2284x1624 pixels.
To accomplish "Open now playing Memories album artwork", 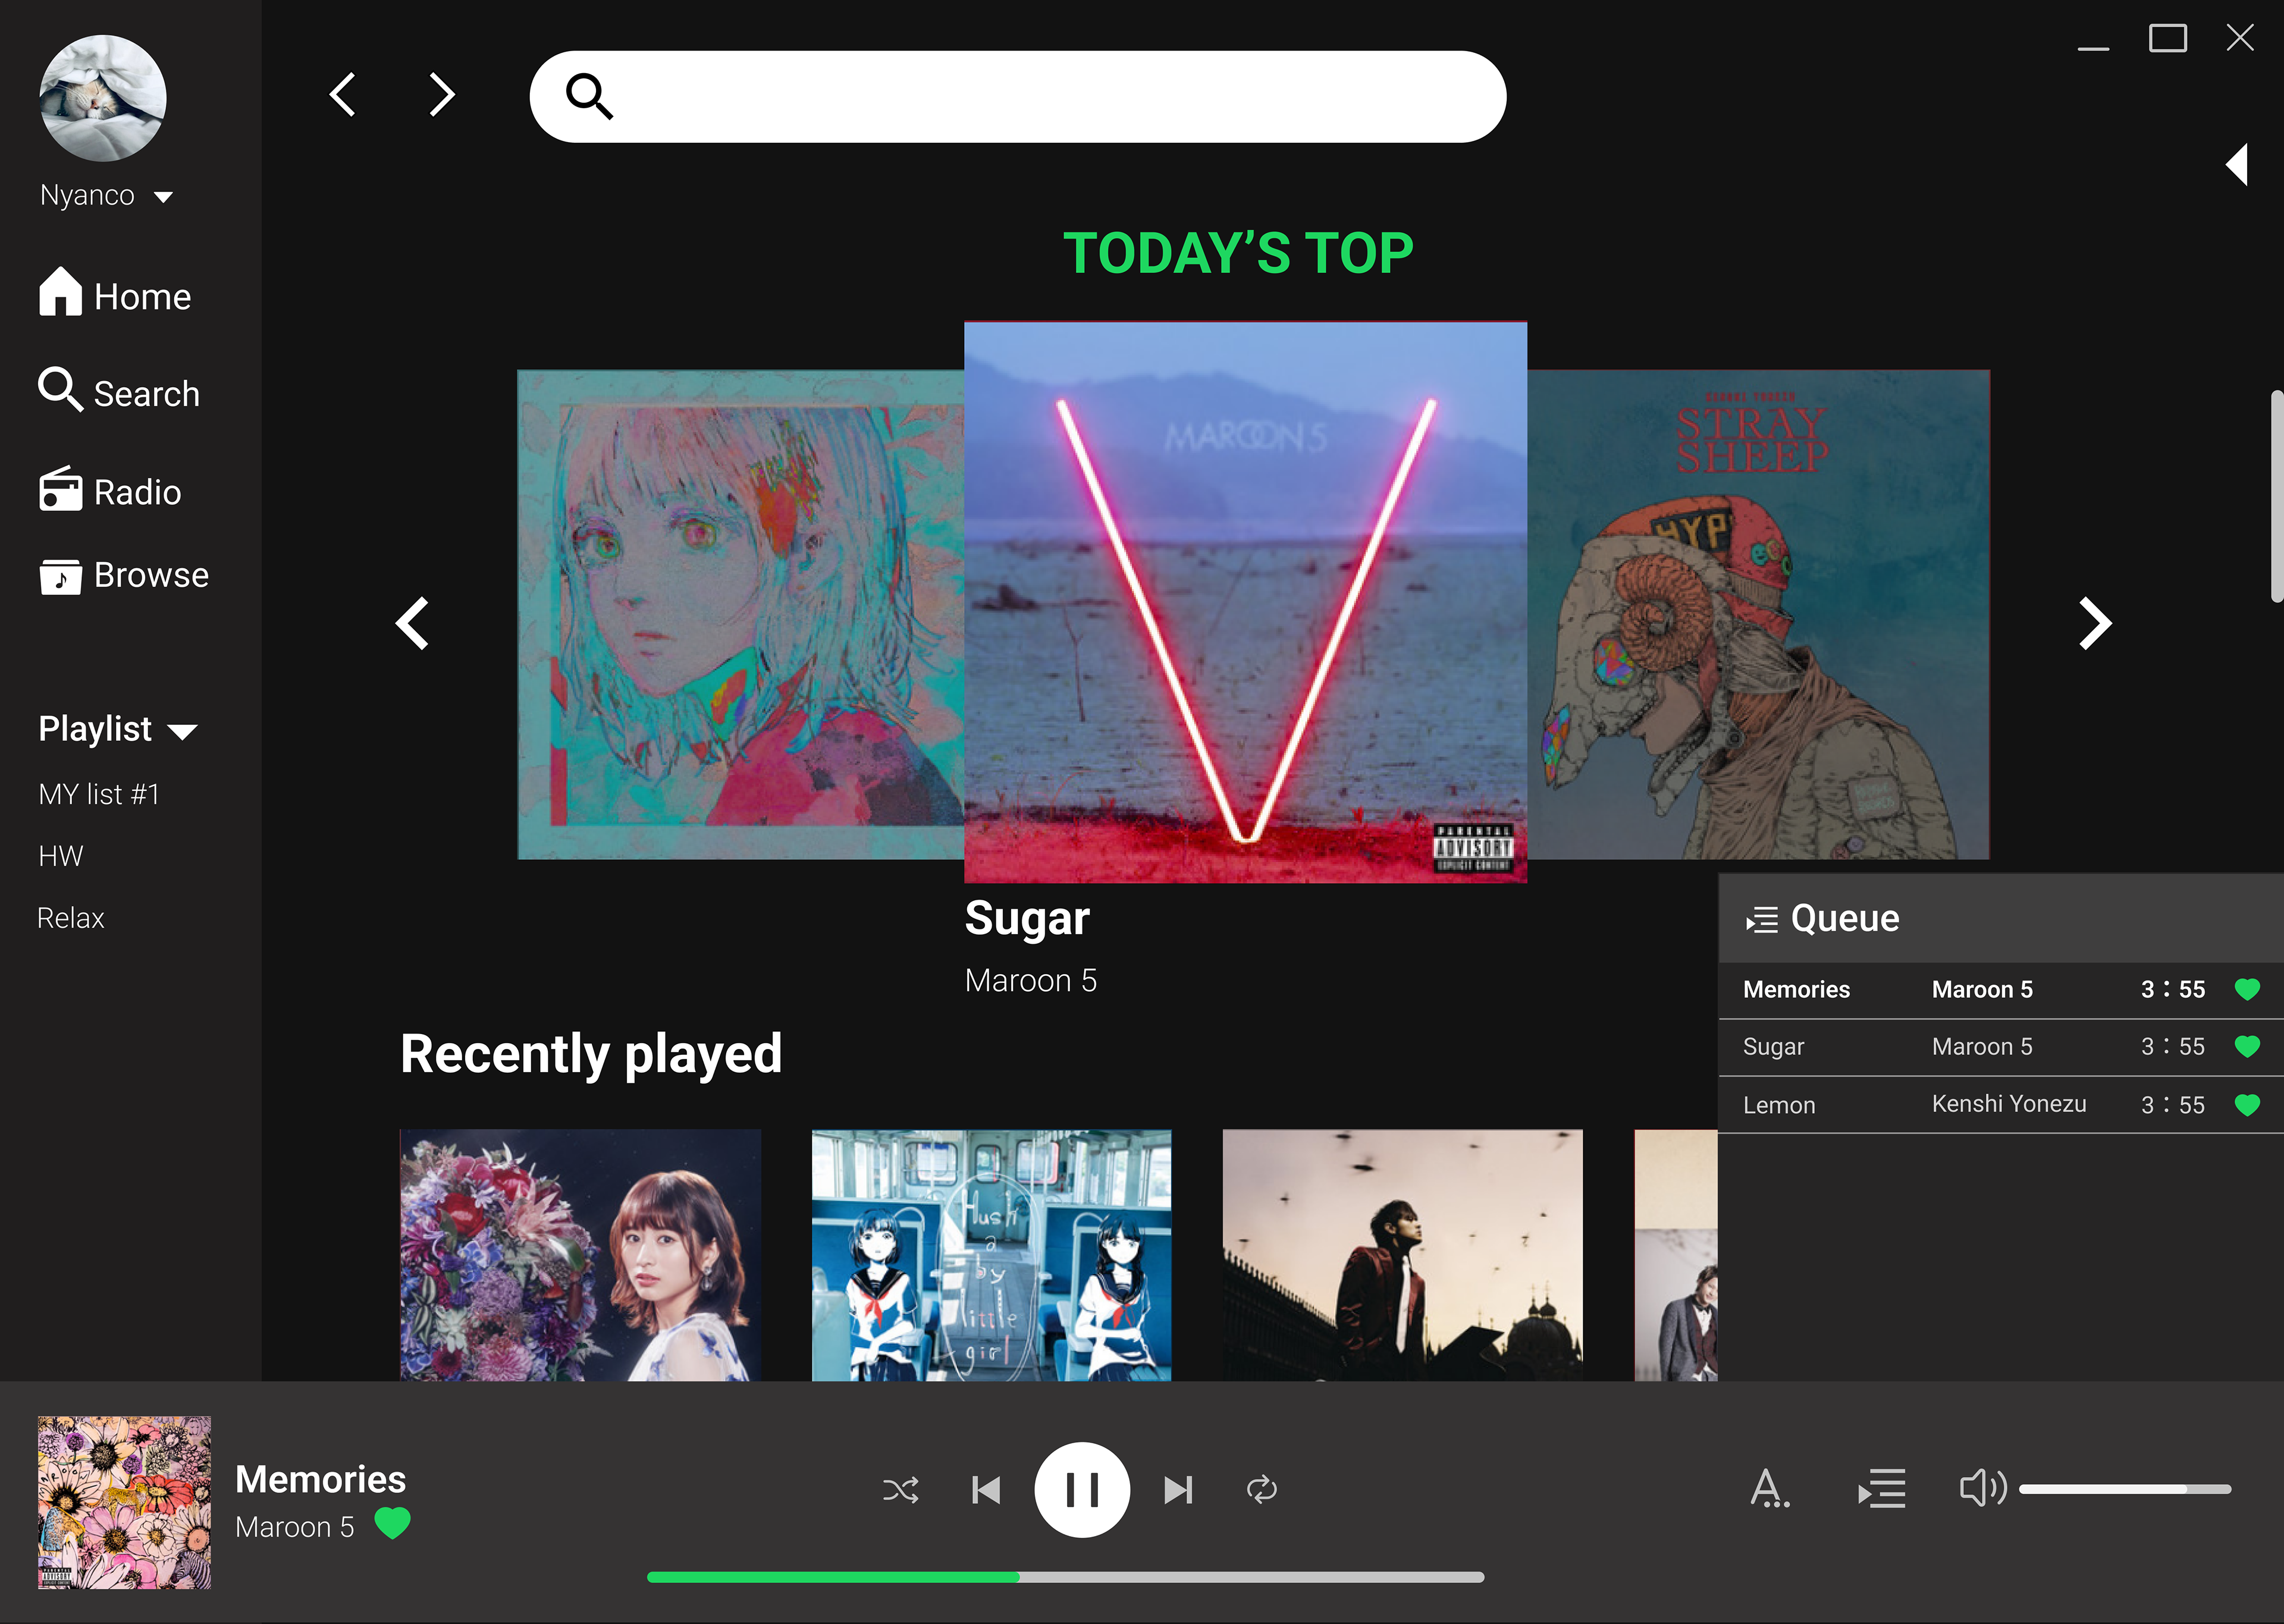I will pyautogui.click(x=124, y=1502).
